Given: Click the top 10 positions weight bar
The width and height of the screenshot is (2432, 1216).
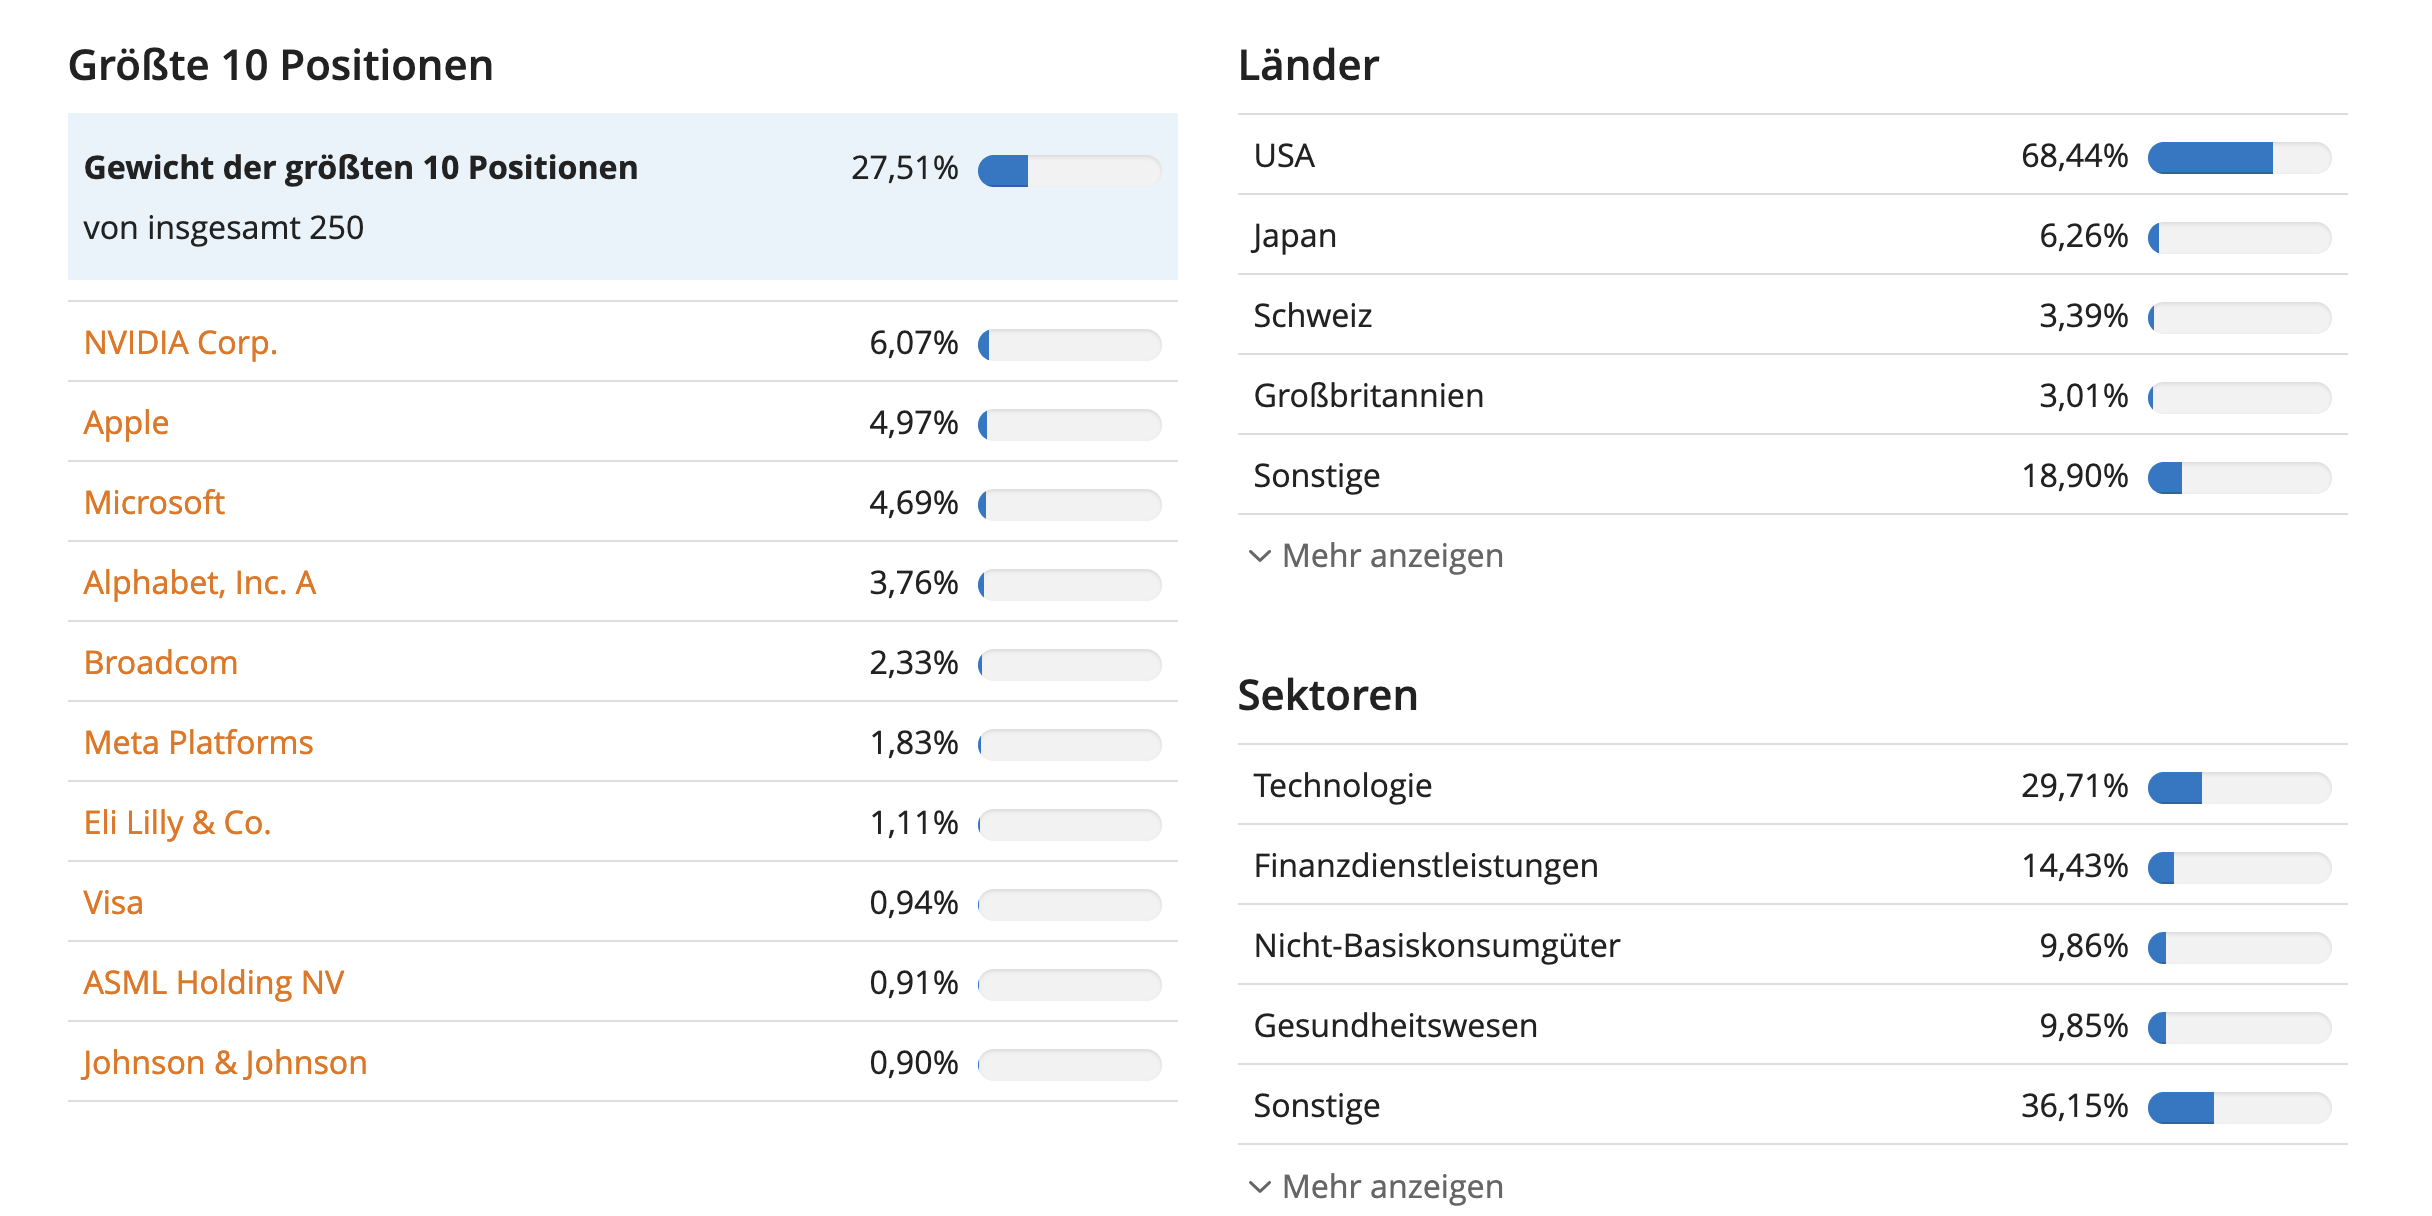Looking at the screenshot, I should tap(1069, 171).
